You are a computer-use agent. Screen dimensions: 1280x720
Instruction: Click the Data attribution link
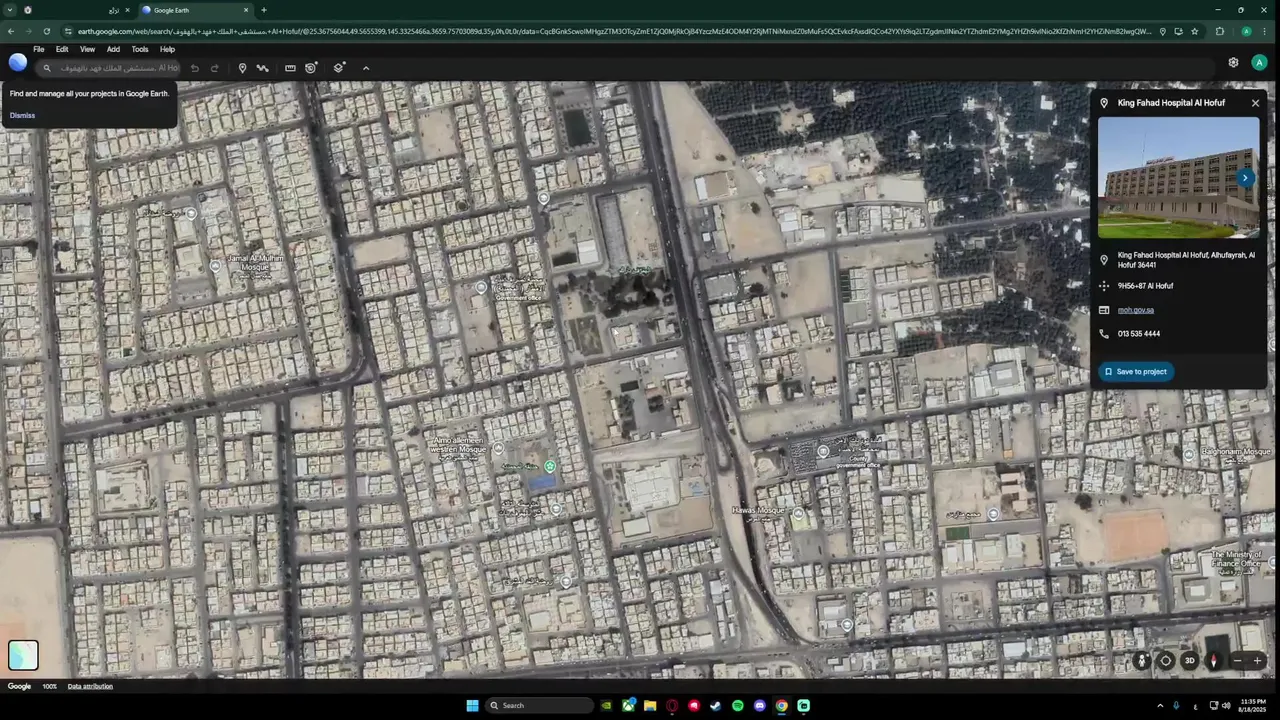(90, 686)
